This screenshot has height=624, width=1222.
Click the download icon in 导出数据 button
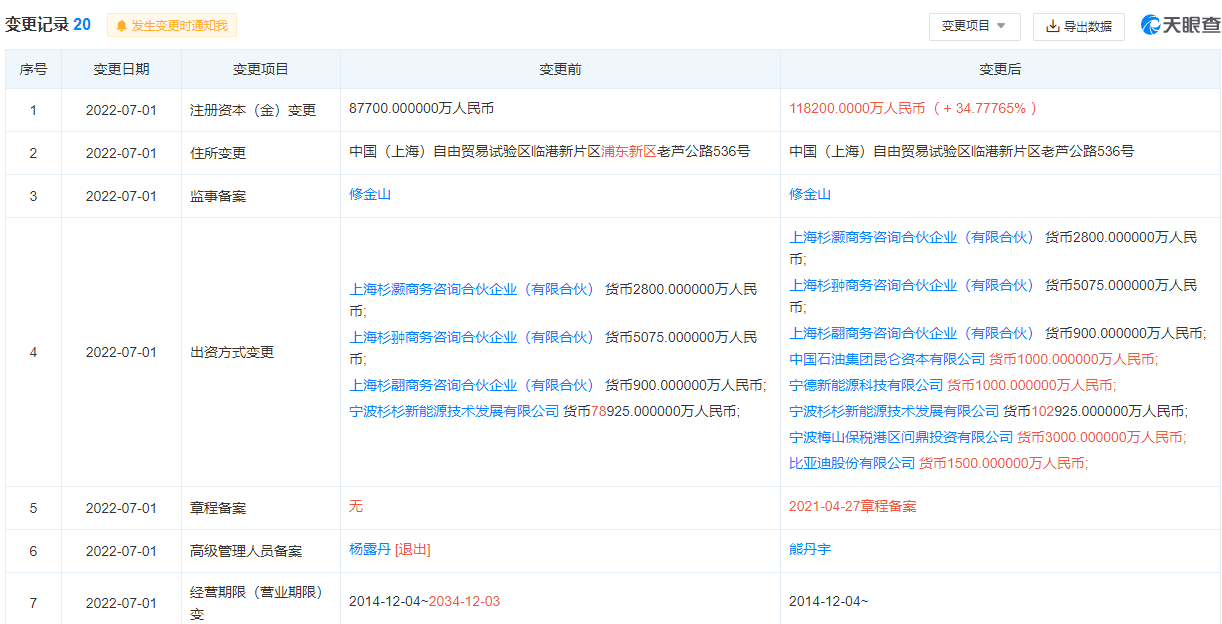tap(1052, 26)
